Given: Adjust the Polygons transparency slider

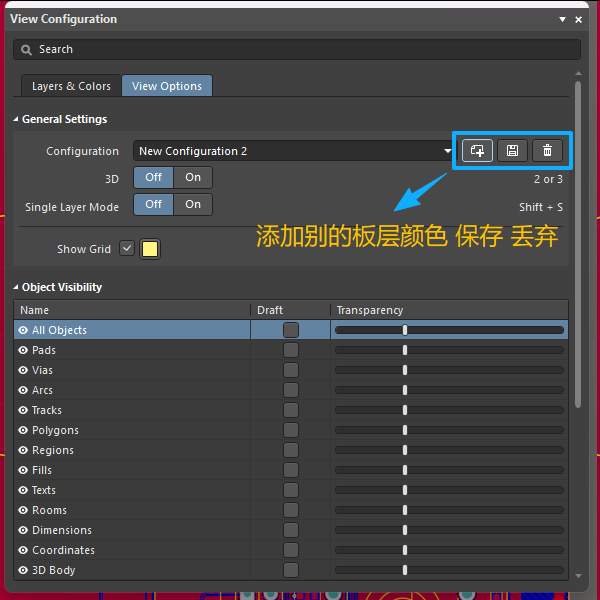Looking at the screenshot, I should tap(449, 430).
